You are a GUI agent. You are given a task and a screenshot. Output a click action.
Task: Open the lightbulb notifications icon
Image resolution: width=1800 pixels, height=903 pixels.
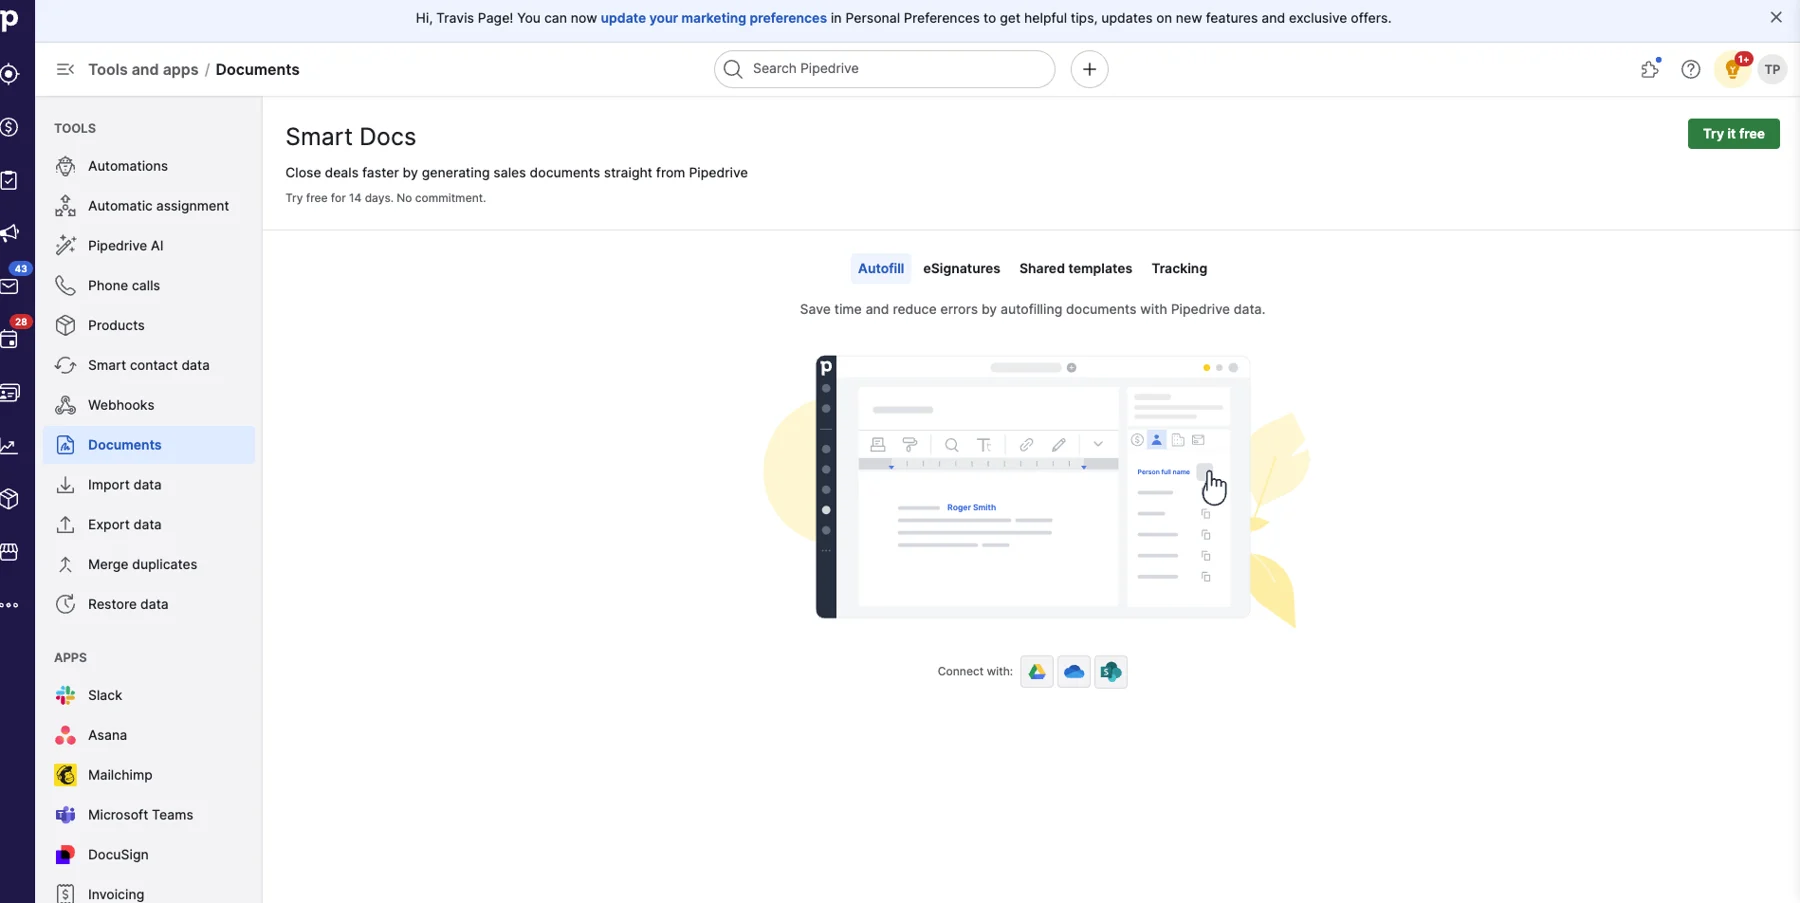[1733, 69]
